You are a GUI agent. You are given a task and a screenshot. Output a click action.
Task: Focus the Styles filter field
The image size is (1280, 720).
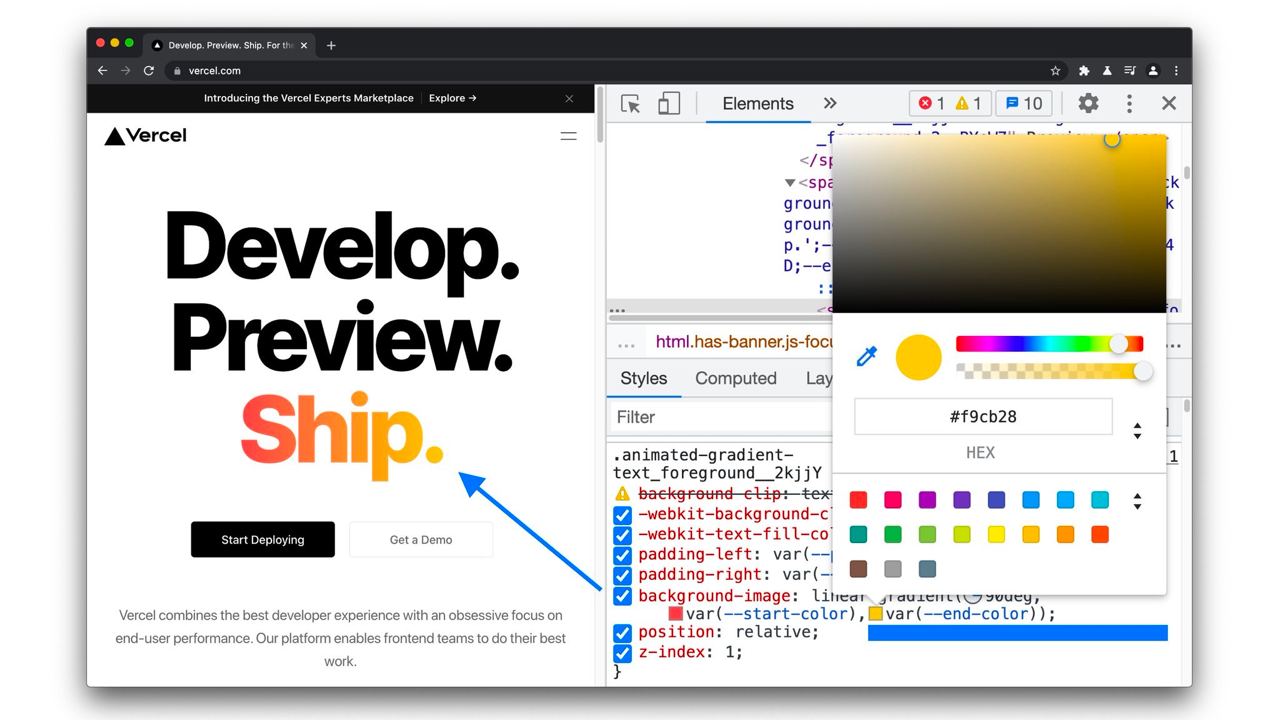tap(720, 417)
